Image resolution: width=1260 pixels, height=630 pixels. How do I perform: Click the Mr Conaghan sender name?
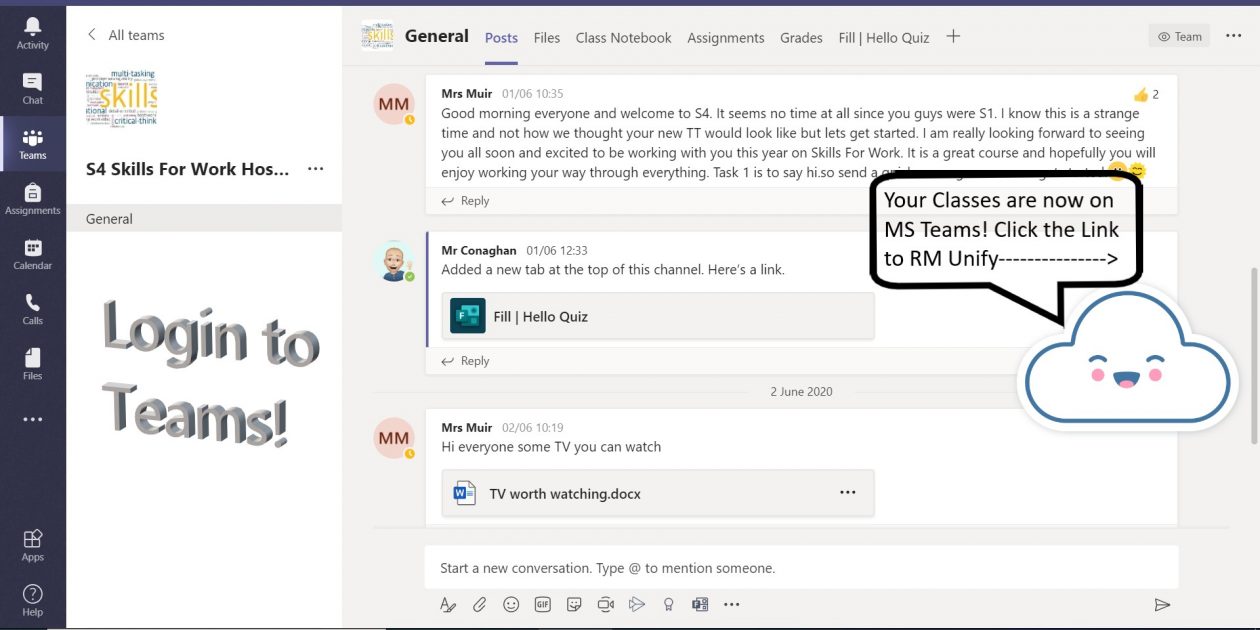[479, 251]
